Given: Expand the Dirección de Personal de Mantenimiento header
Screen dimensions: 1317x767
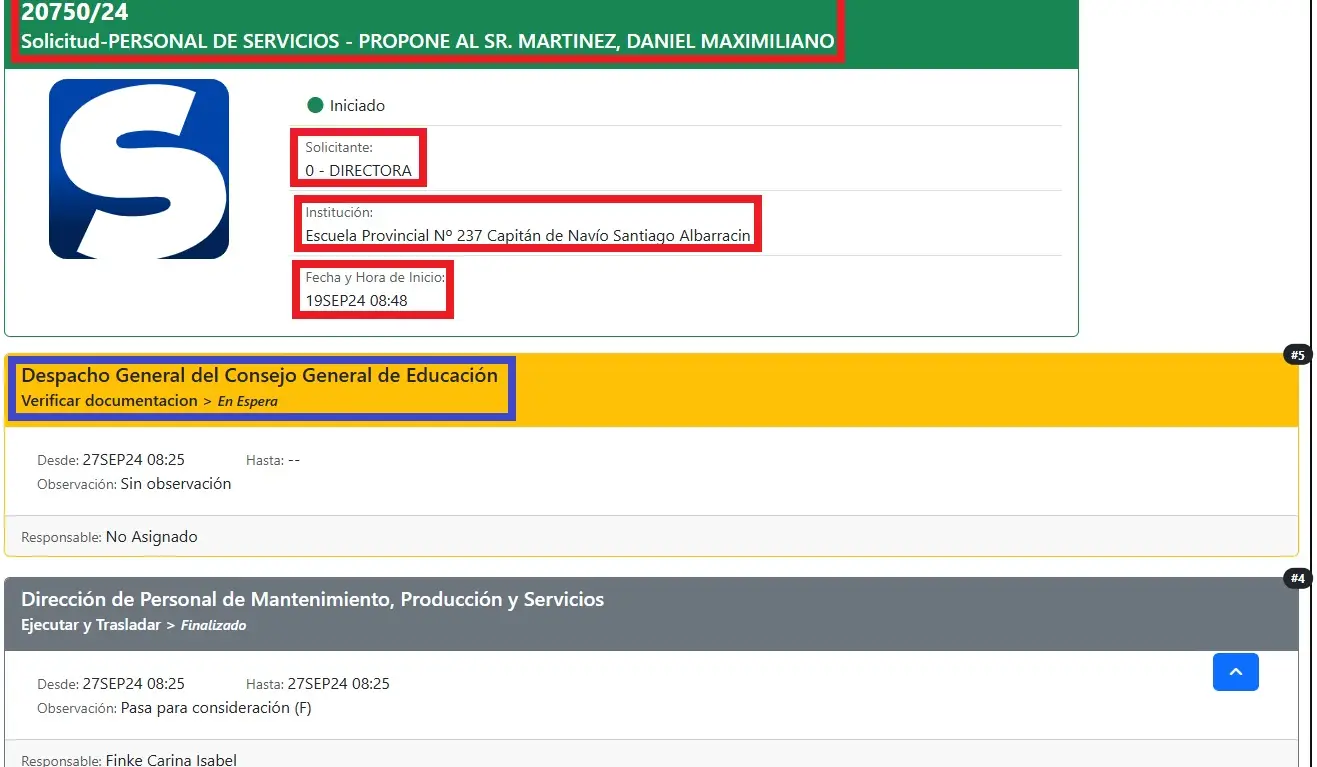Looking at the screenshot, I should point(312,600).
